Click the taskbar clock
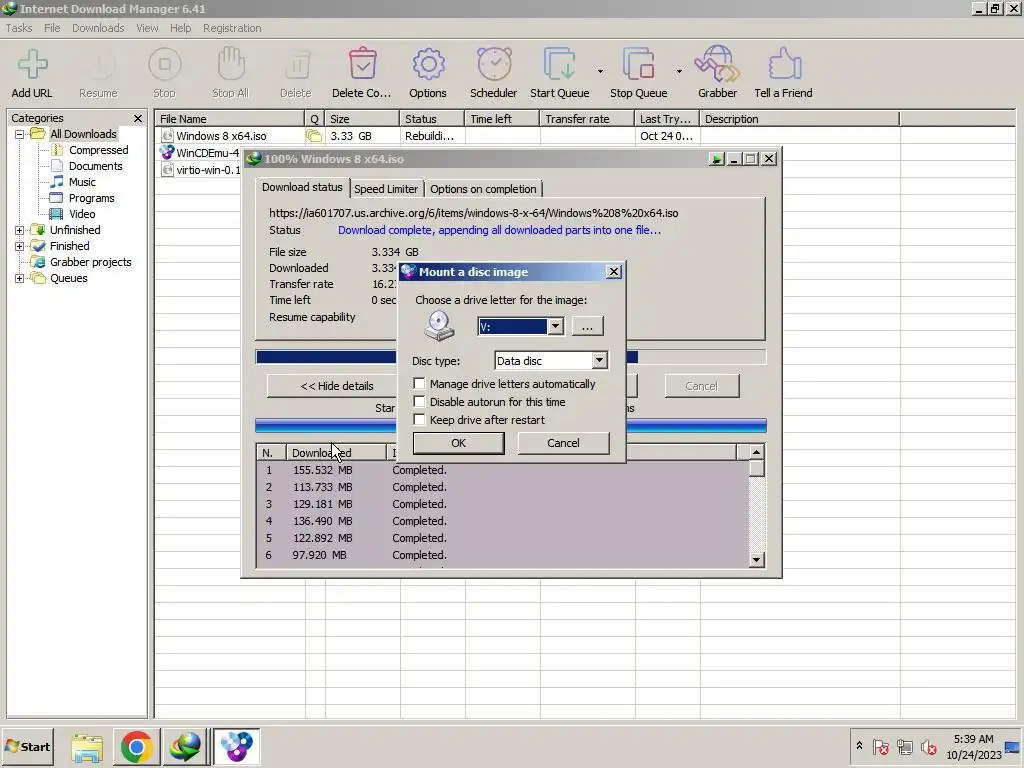Image resolution: width=1024 pixels, height=768 pixels. [973, 747]
